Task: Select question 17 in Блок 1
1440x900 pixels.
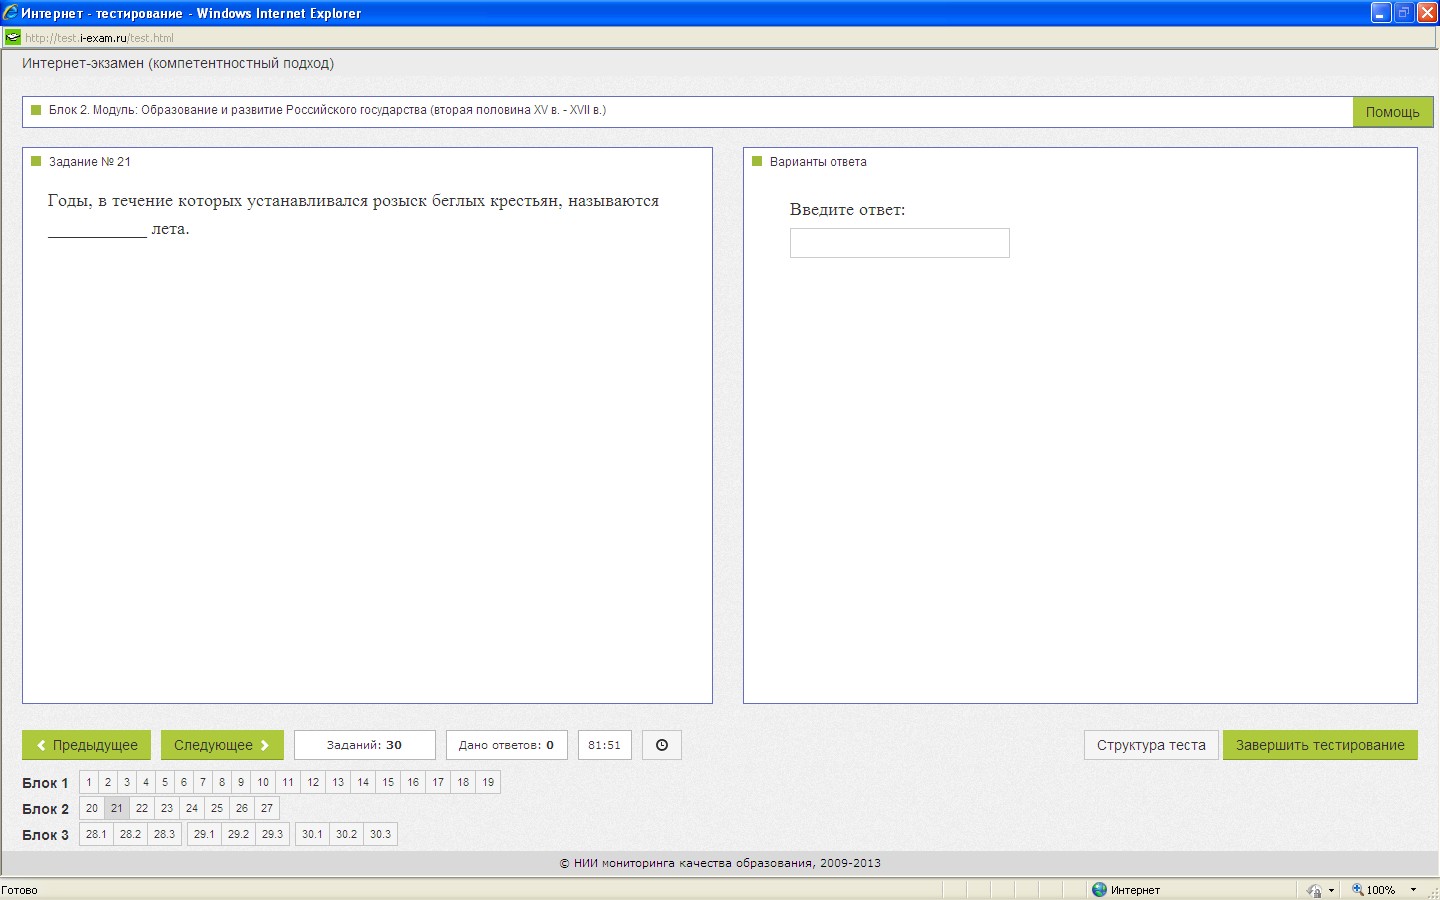Action: coord(438,782)
